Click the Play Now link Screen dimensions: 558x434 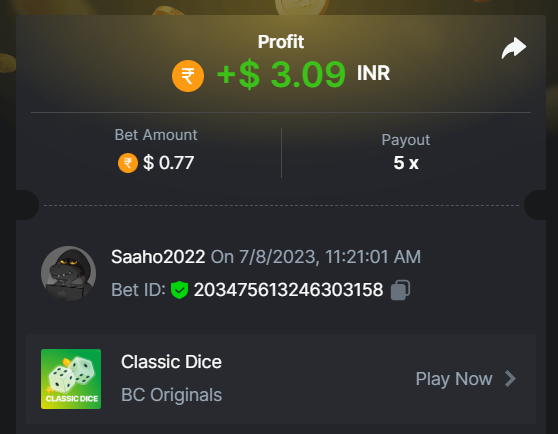pos(454,379)
